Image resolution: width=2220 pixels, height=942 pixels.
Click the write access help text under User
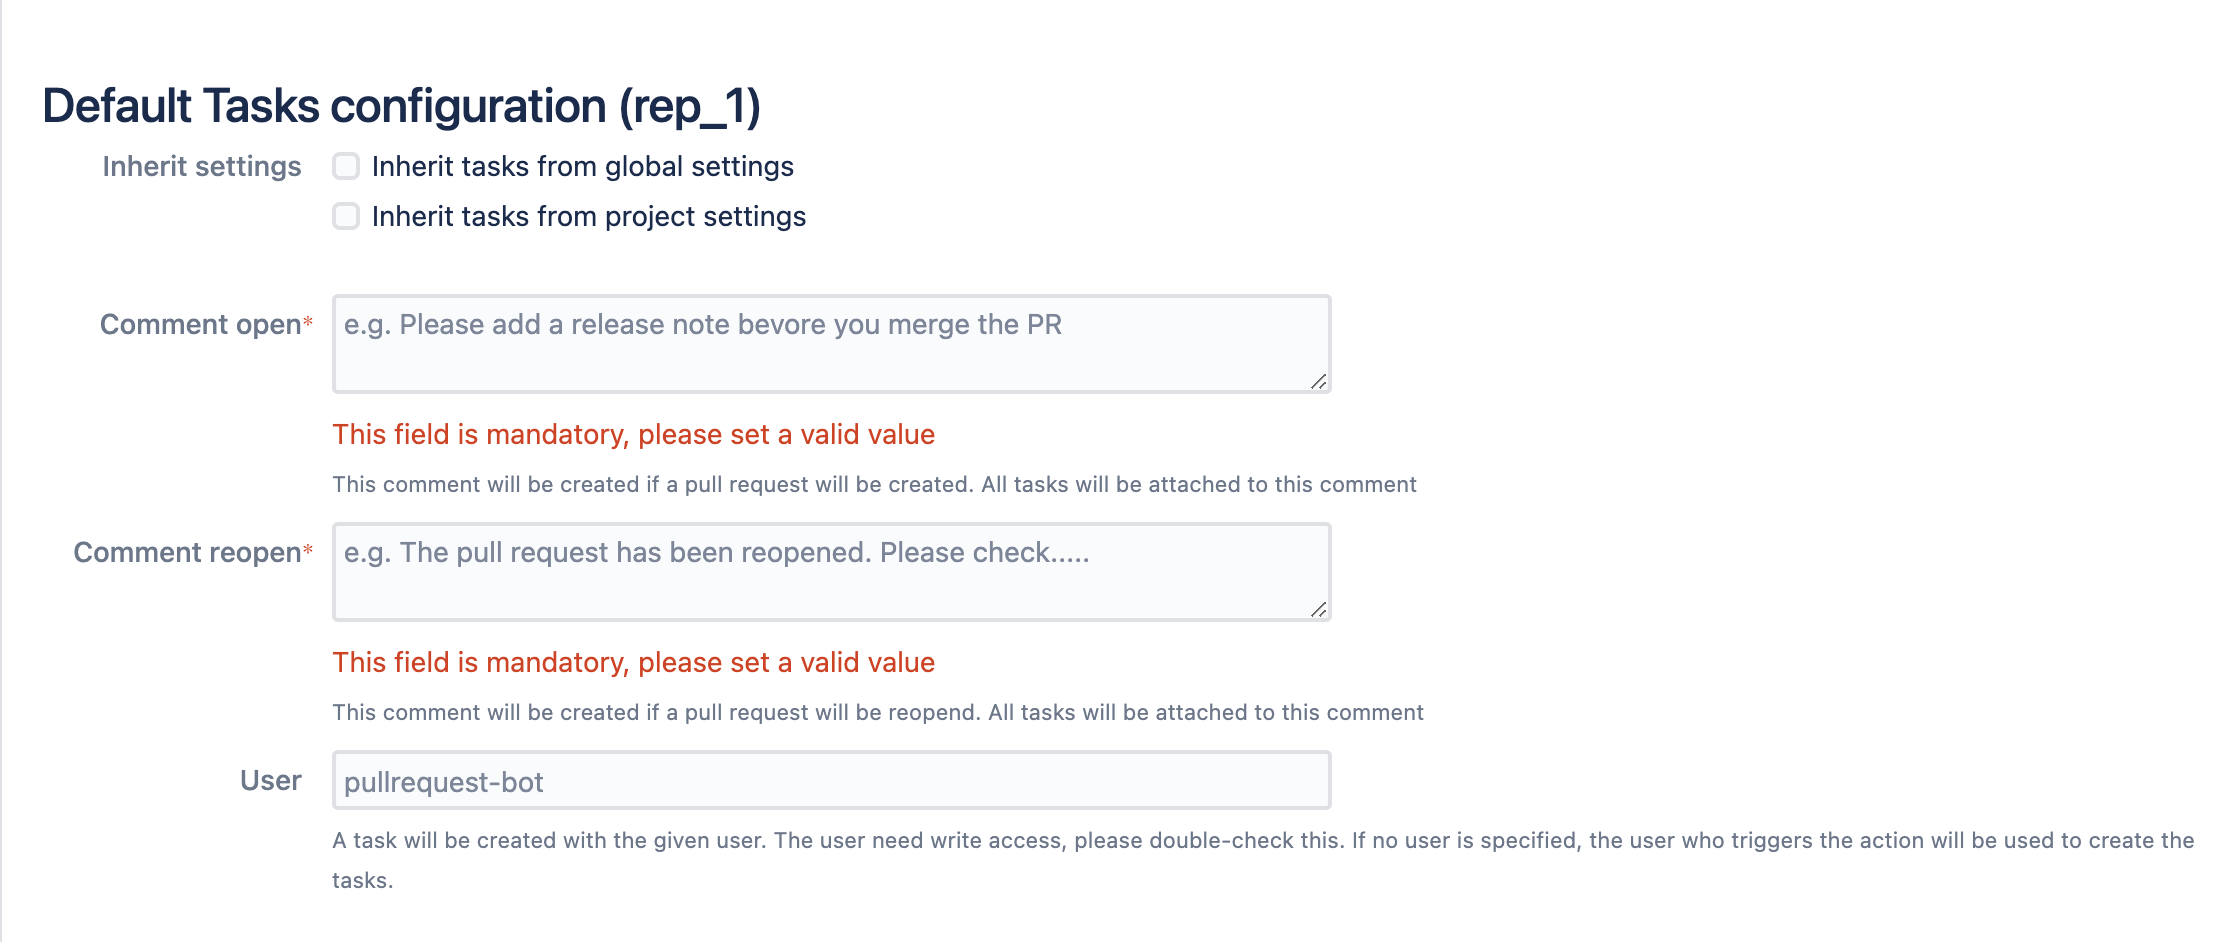click(x=1262, y=840)
